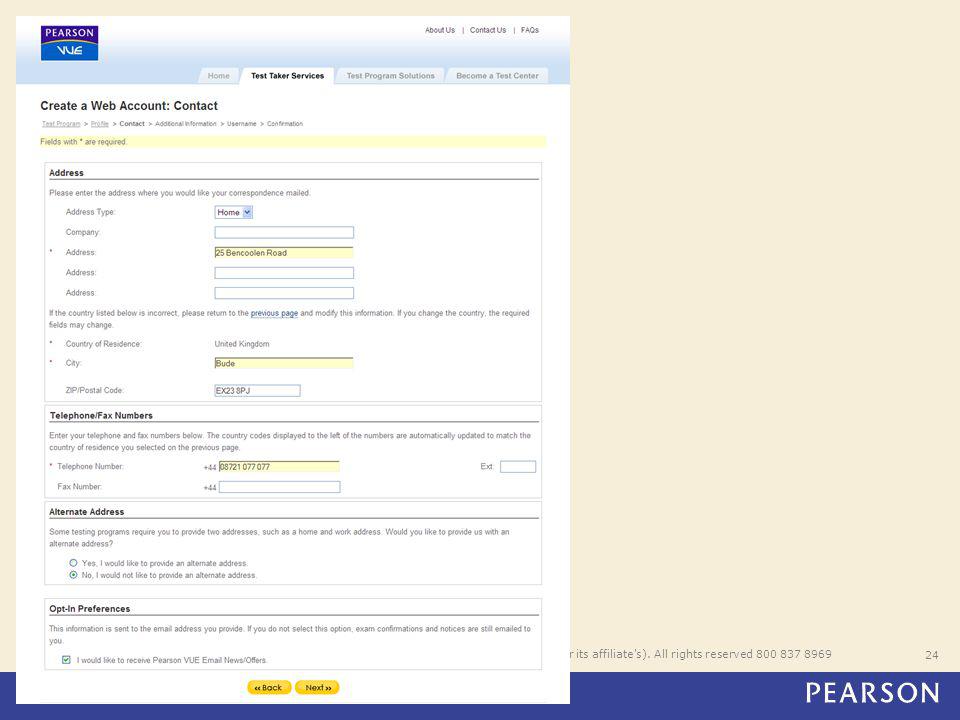Image resolution: width=960 pixels, height=720 pixels.
Task: Click the Telephone Number field
Action: click(x=279, y=467)
